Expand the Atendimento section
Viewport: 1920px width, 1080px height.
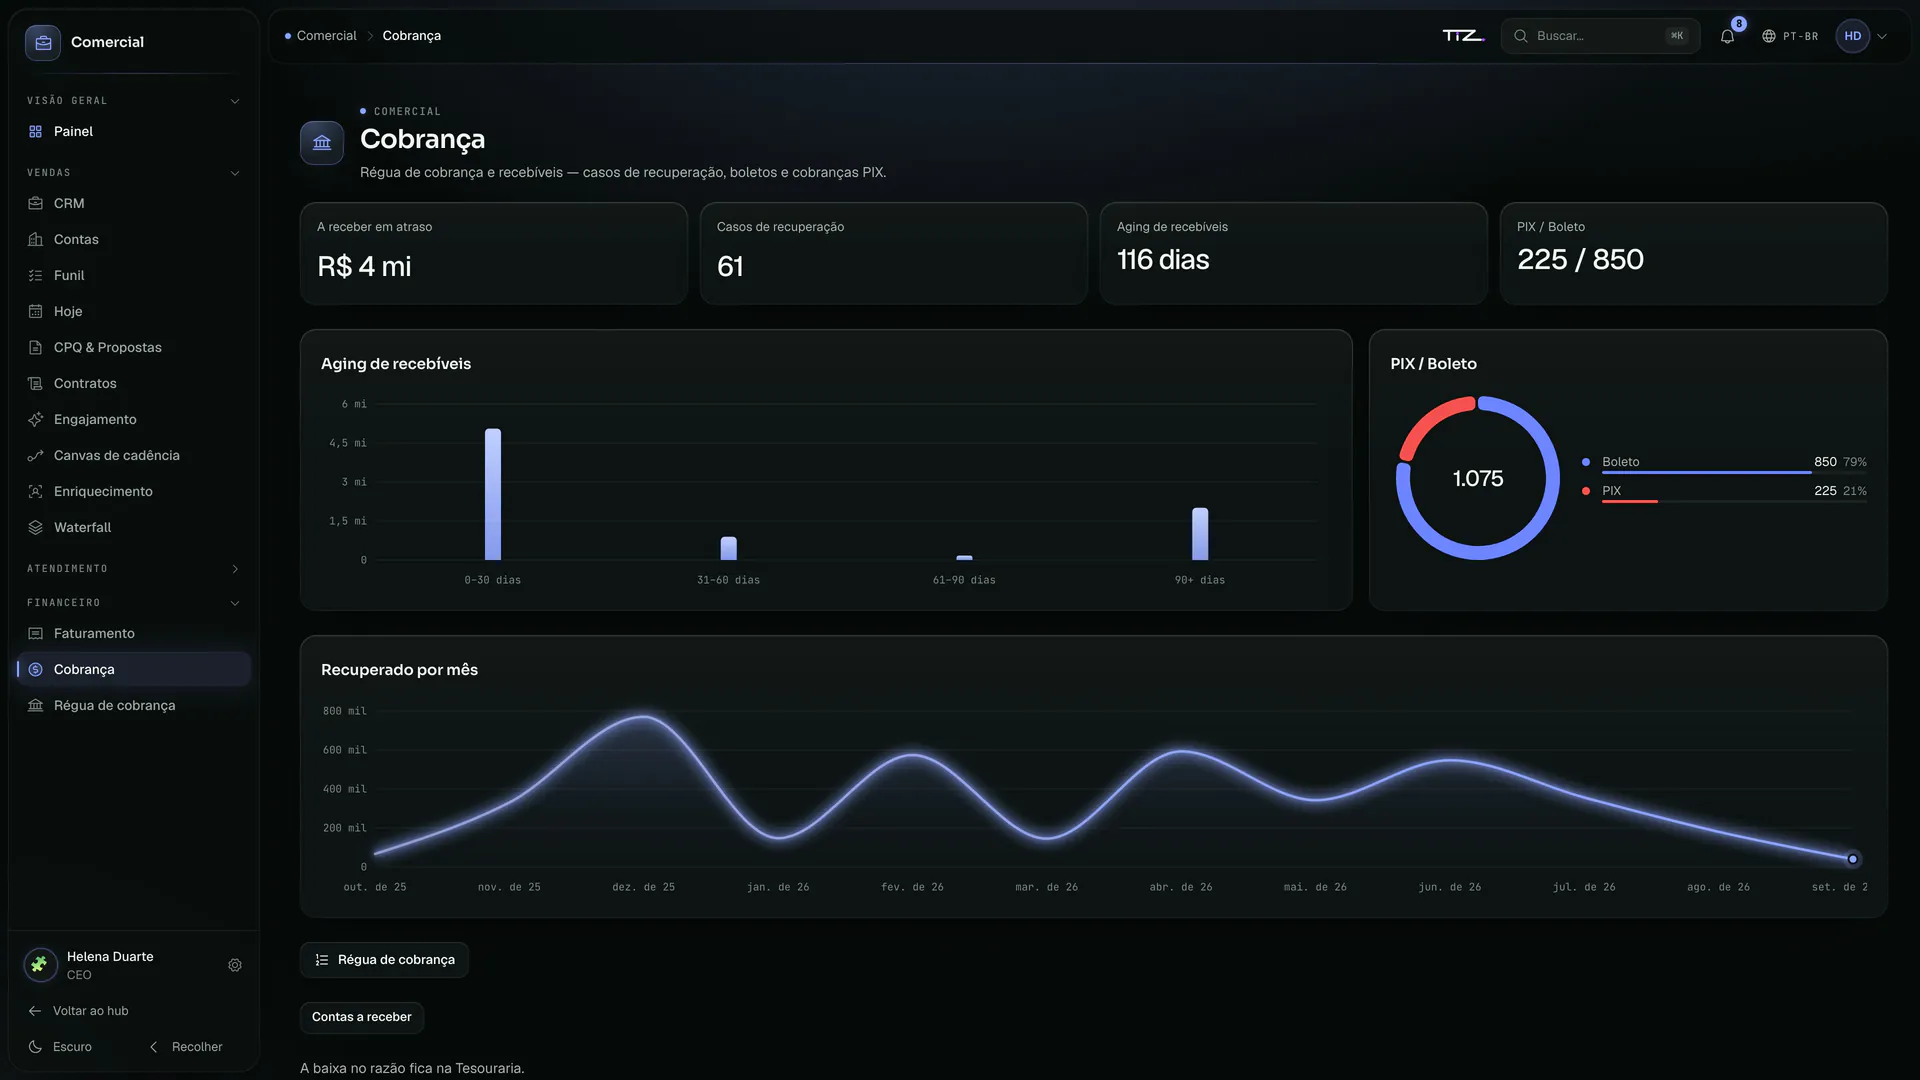coord(235,569)
